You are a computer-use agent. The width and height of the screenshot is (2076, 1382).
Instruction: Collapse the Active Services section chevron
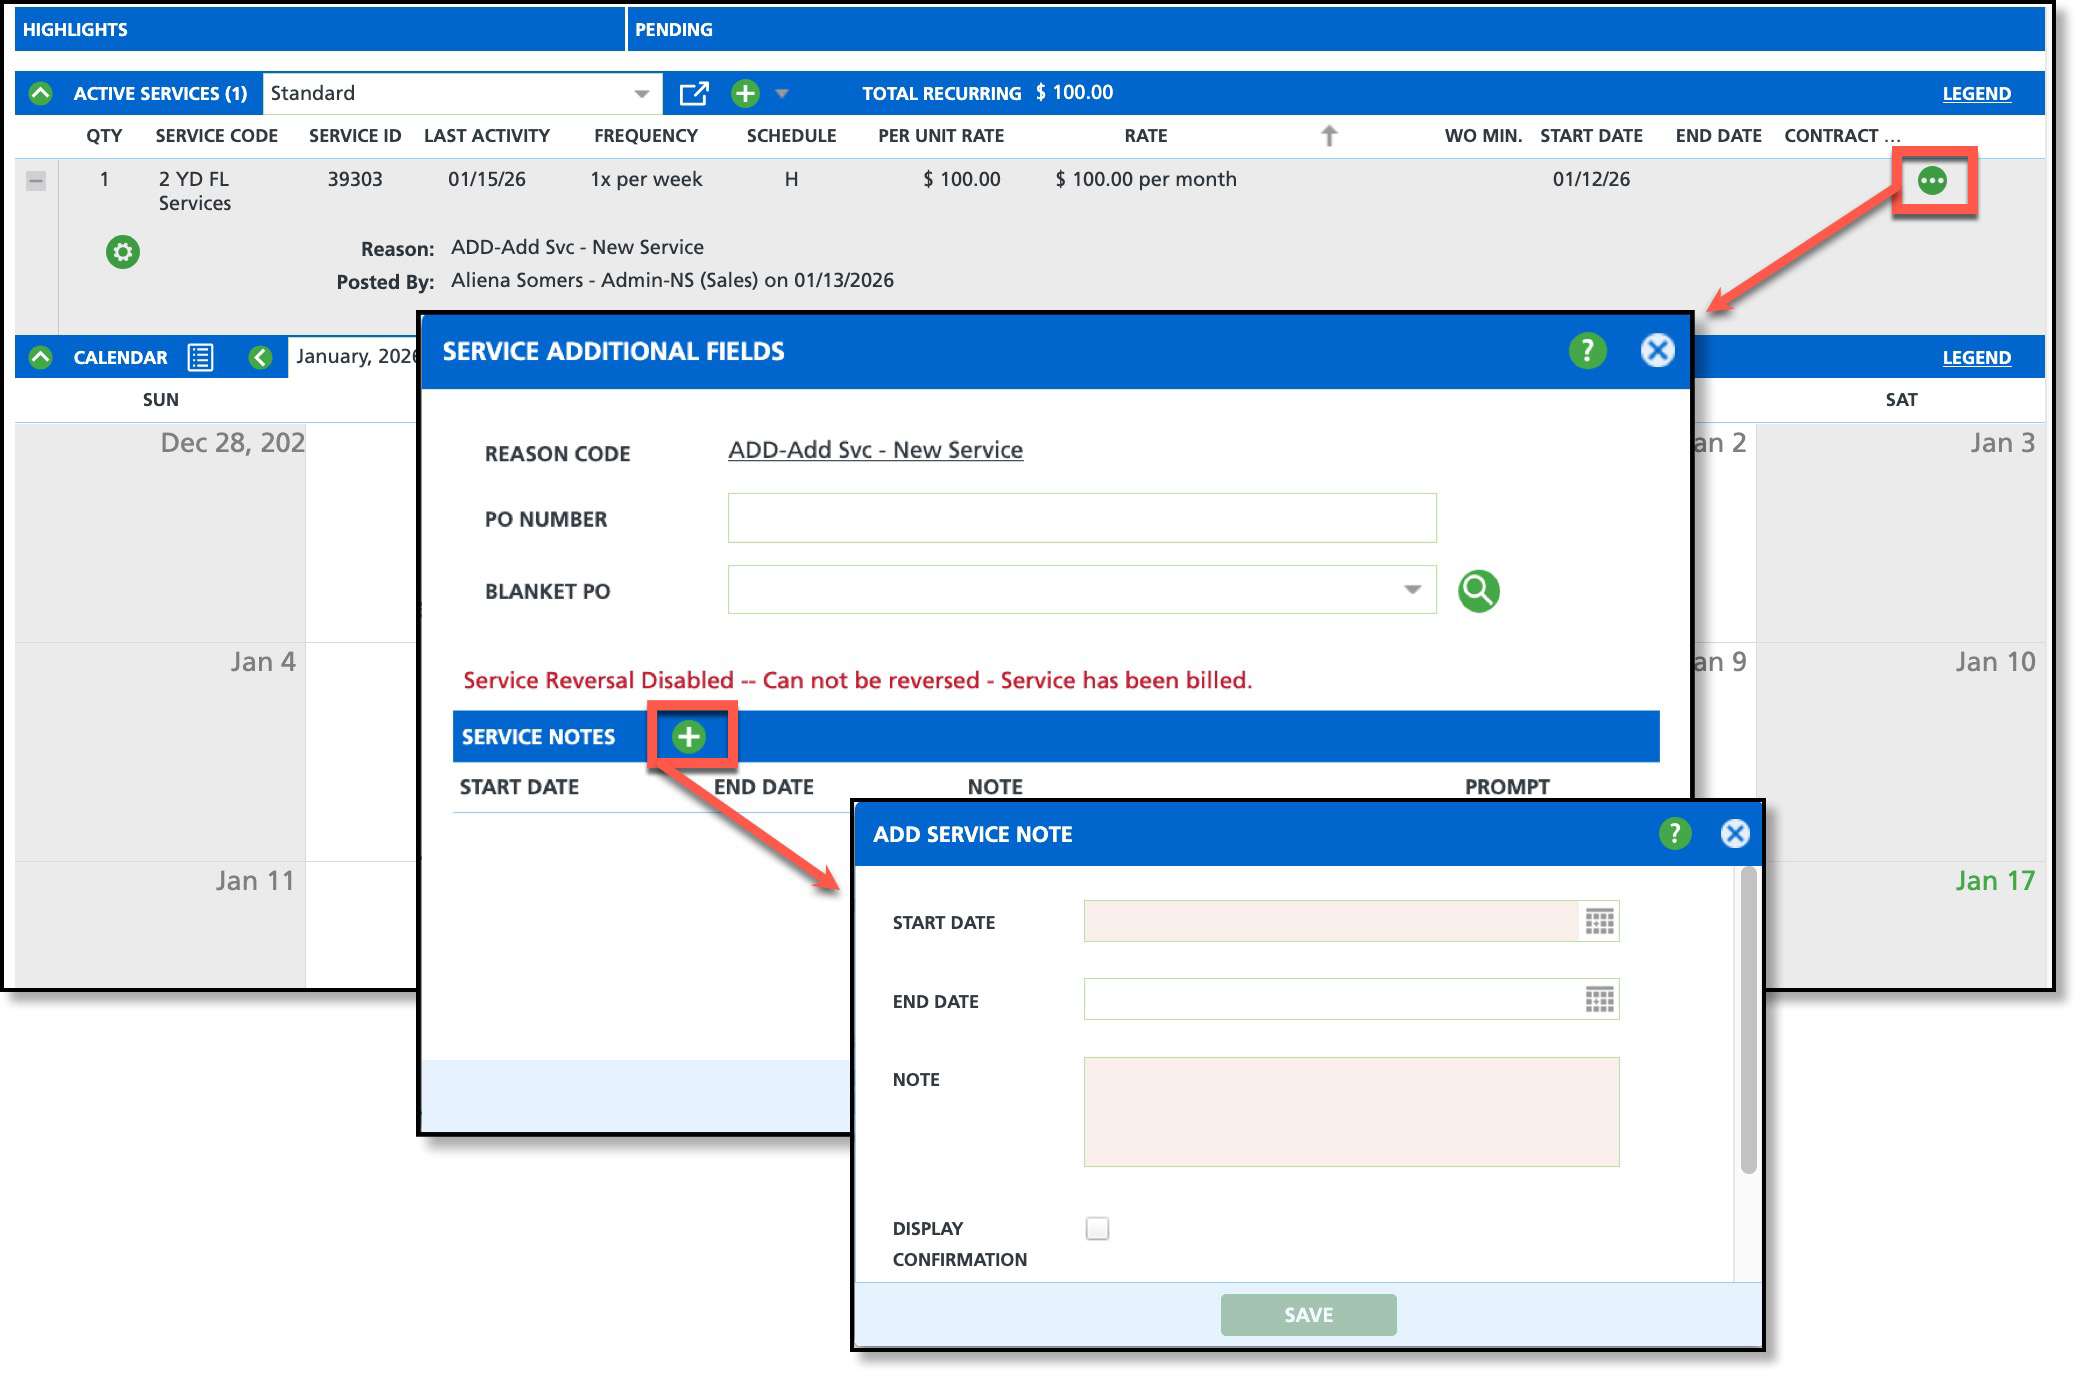[40, 94]
